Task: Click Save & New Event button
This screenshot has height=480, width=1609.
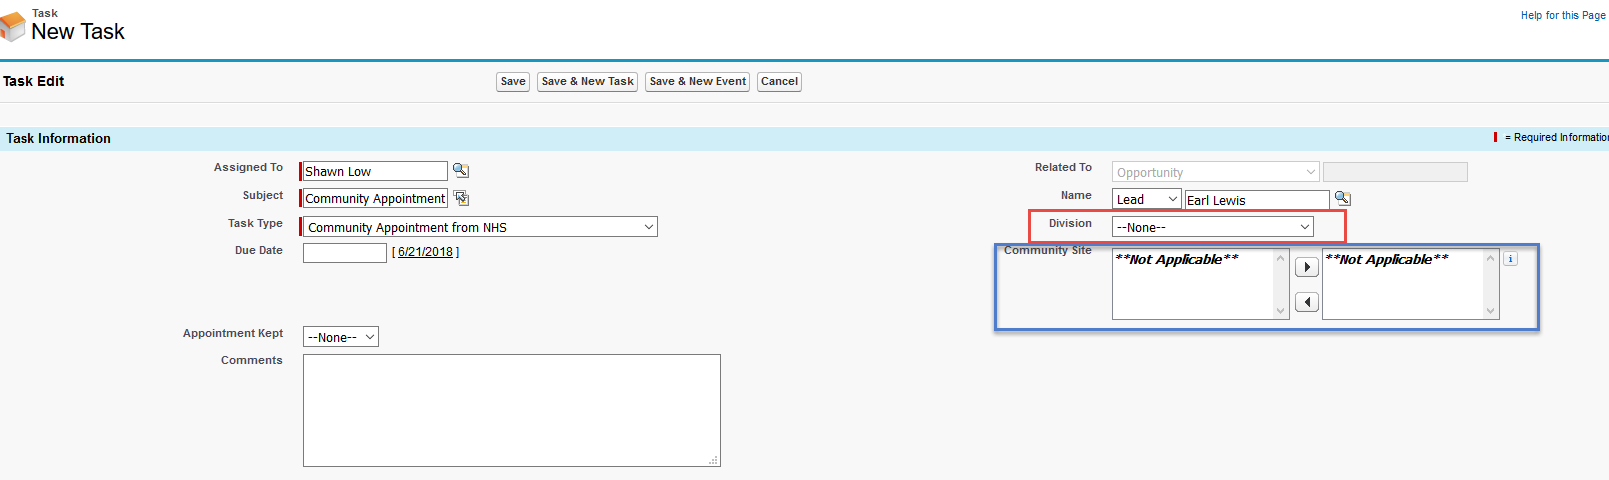Action: point(698,82)
